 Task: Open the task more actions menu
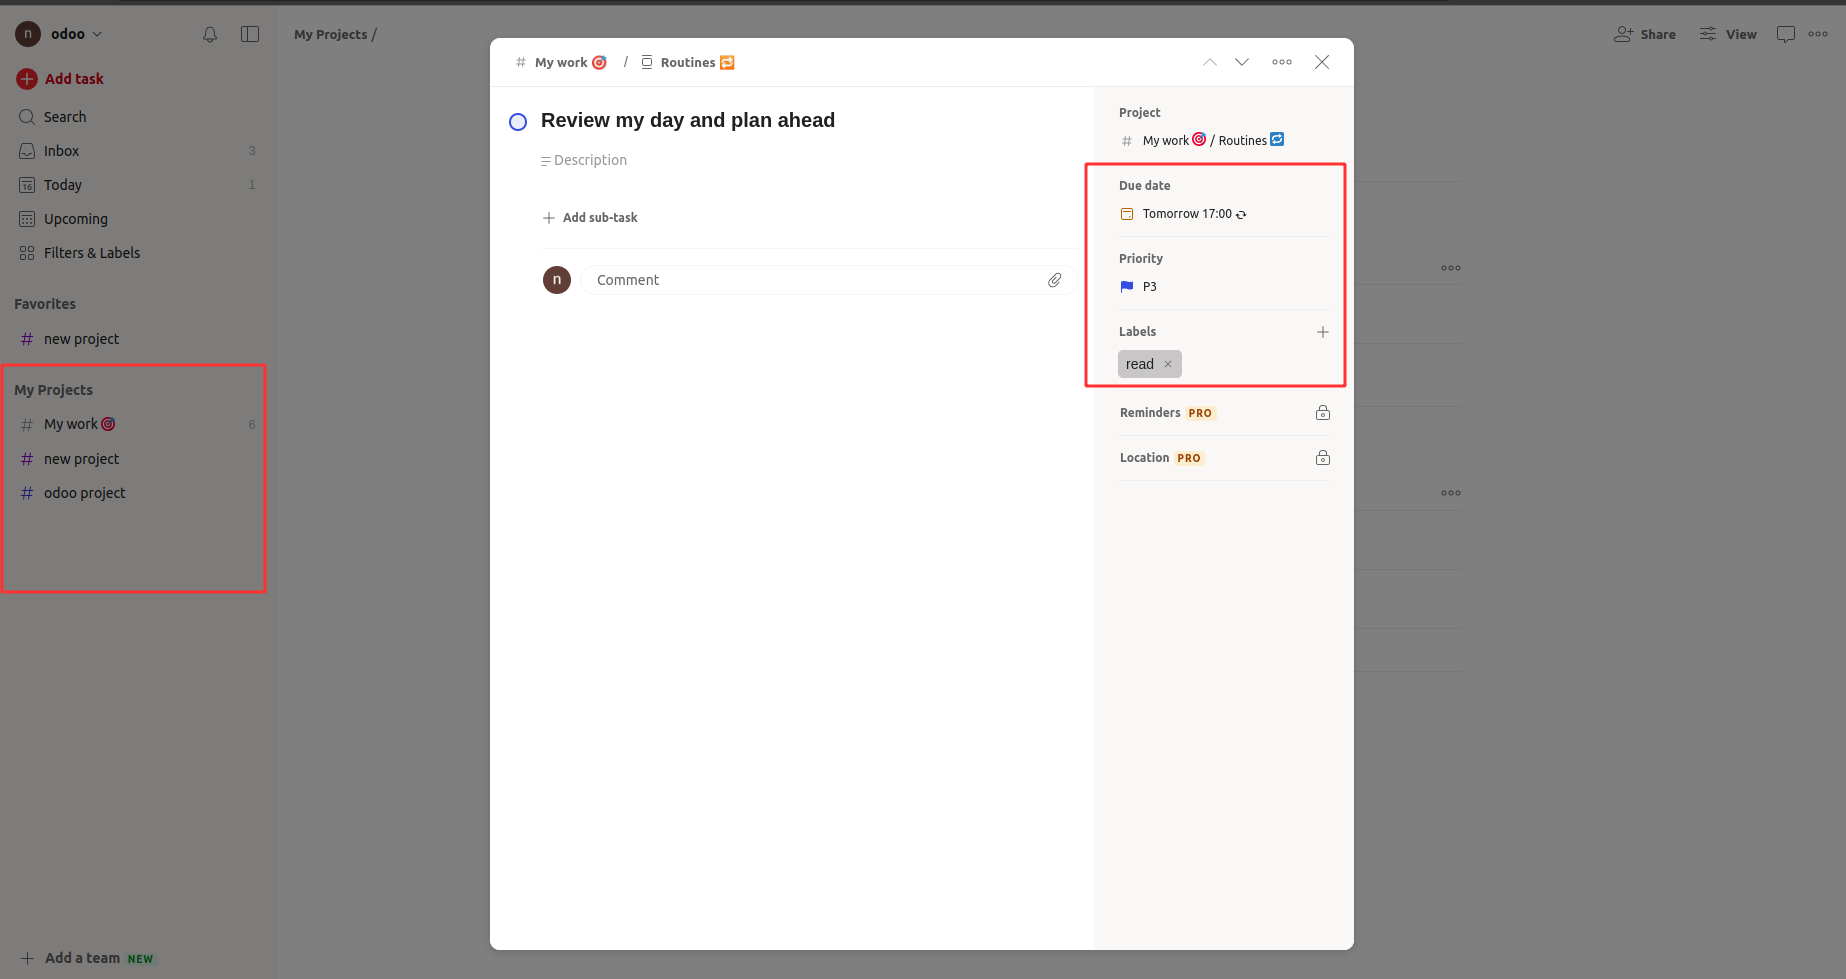[1281, 62]
